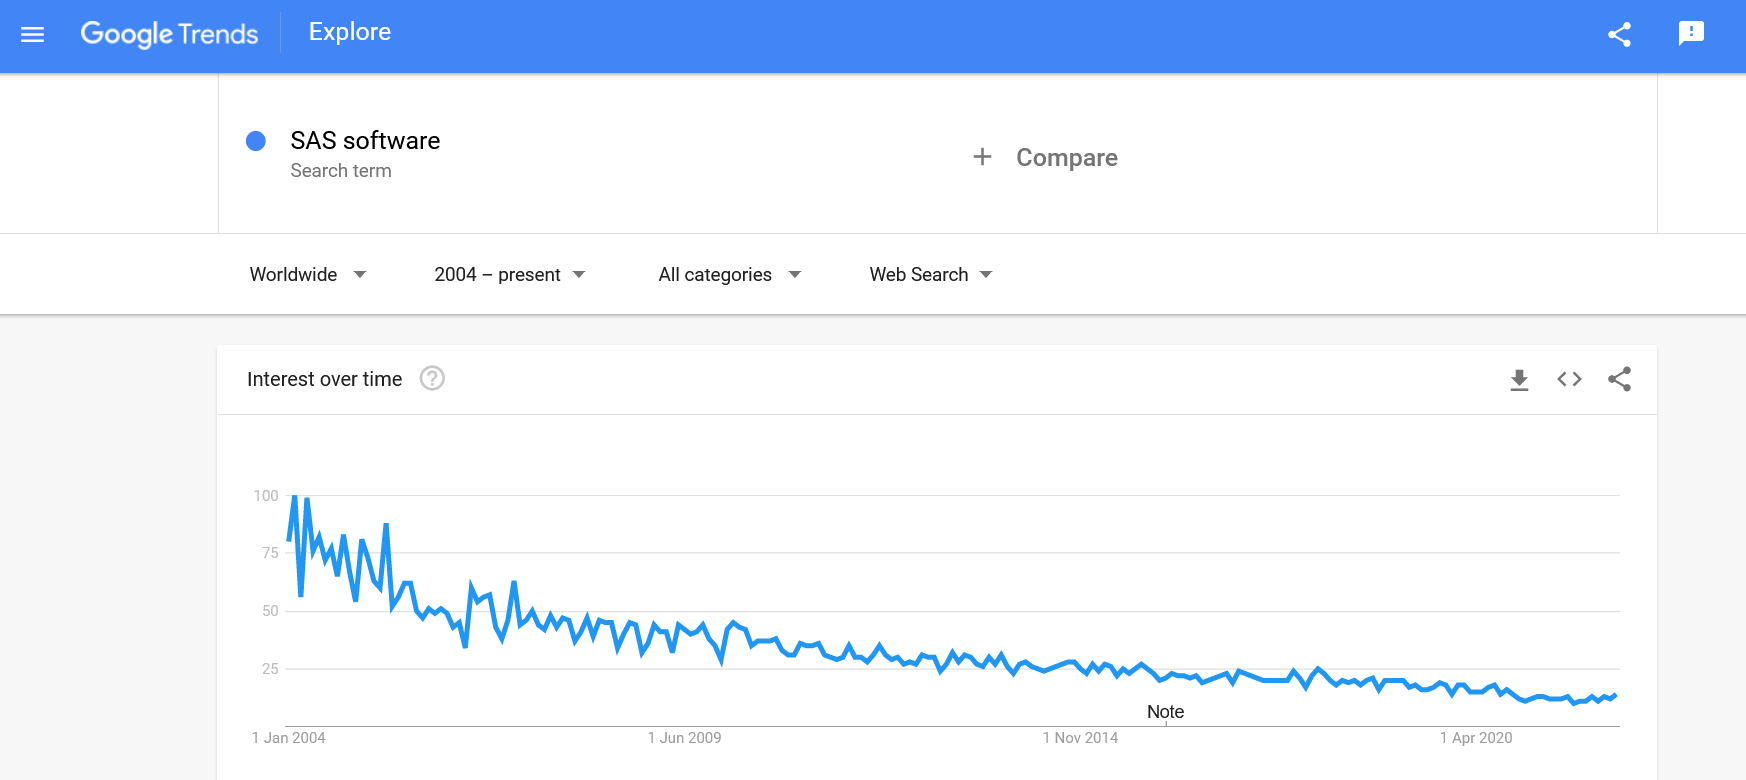
Task: Click the Interest over time heading
Action: tap(324, 379)
